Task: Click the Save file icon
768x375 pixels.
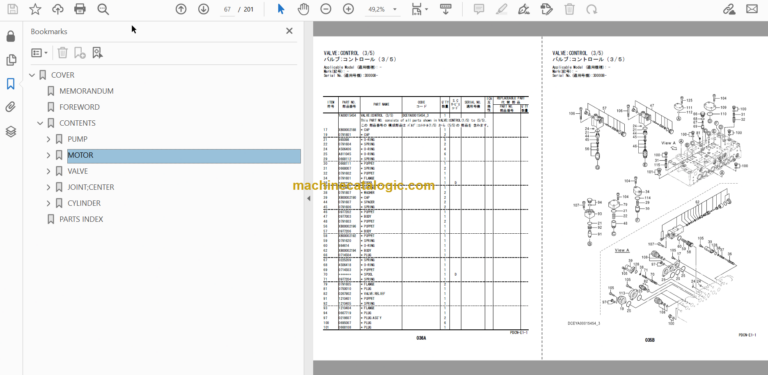Action: pos(12,9)
